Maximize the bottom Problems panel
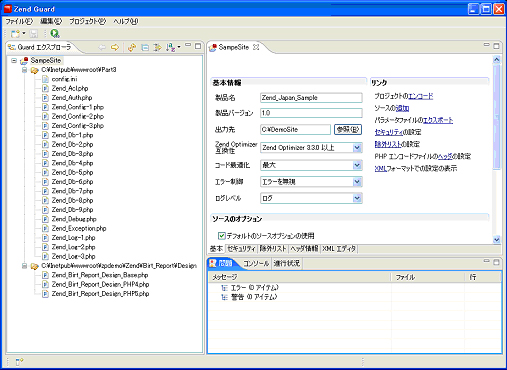This screenshot has width=507, height=370. 496,262
